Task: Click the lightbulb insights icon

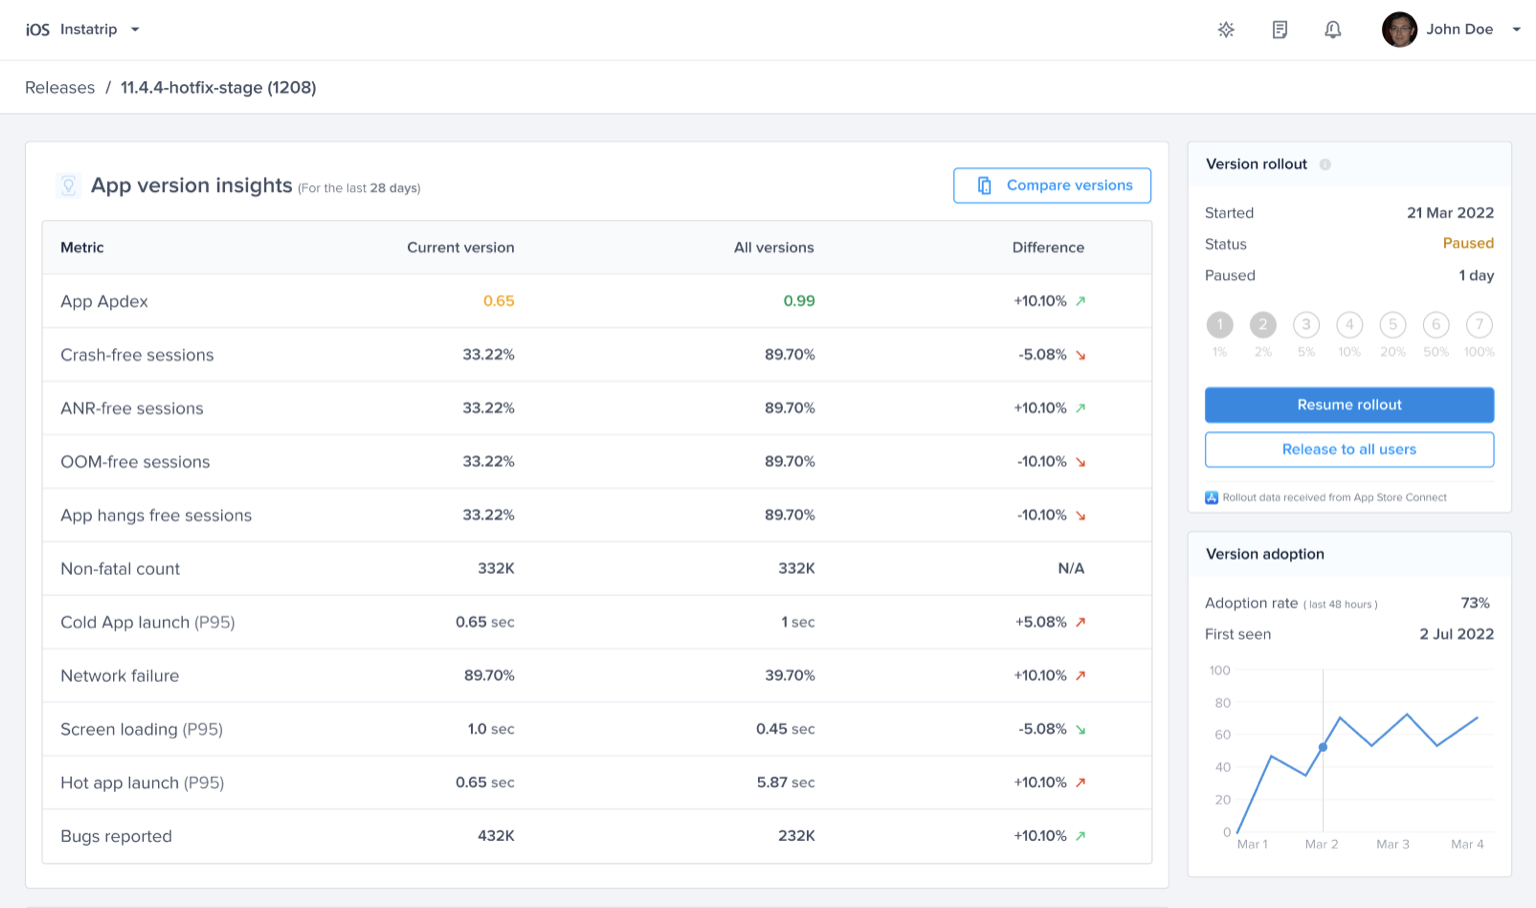Action: 68,186
